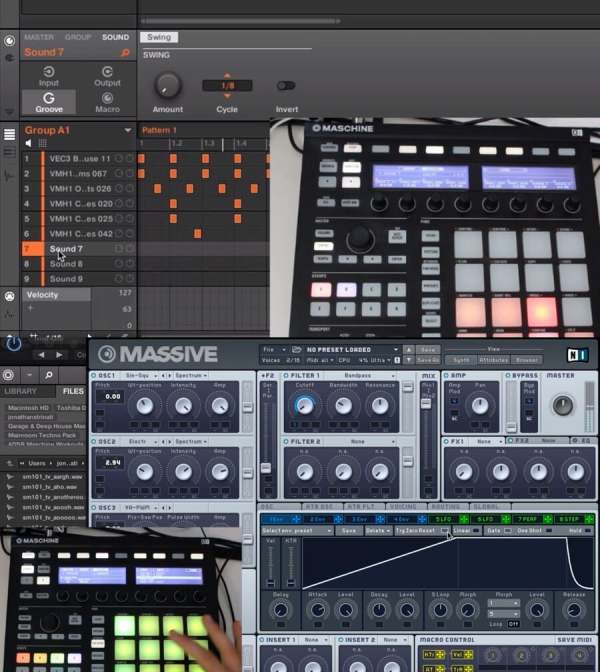The height and width of the screenshot is (672, 600).
Task: Click the Swing page button
Action: tap(159, 37)
